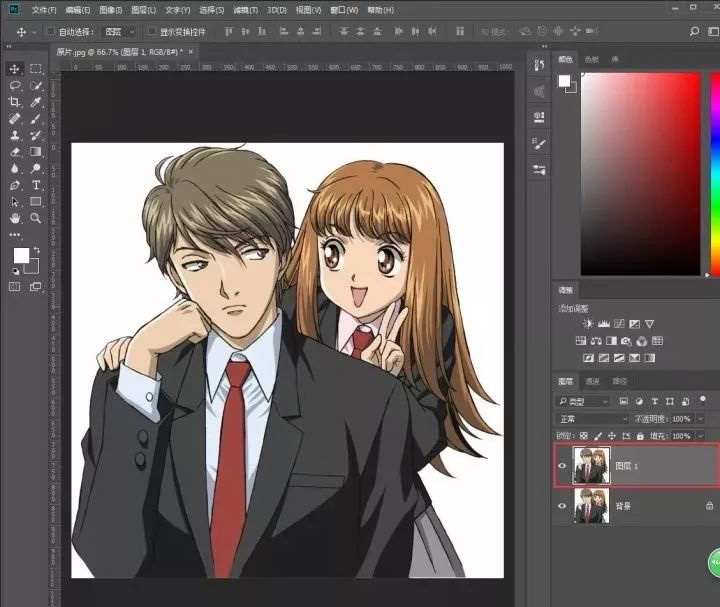Image resolution: width=720 pixels, height=607 pixels.
Task: Open the 图像(I) menu
Action: pos(111,9)
